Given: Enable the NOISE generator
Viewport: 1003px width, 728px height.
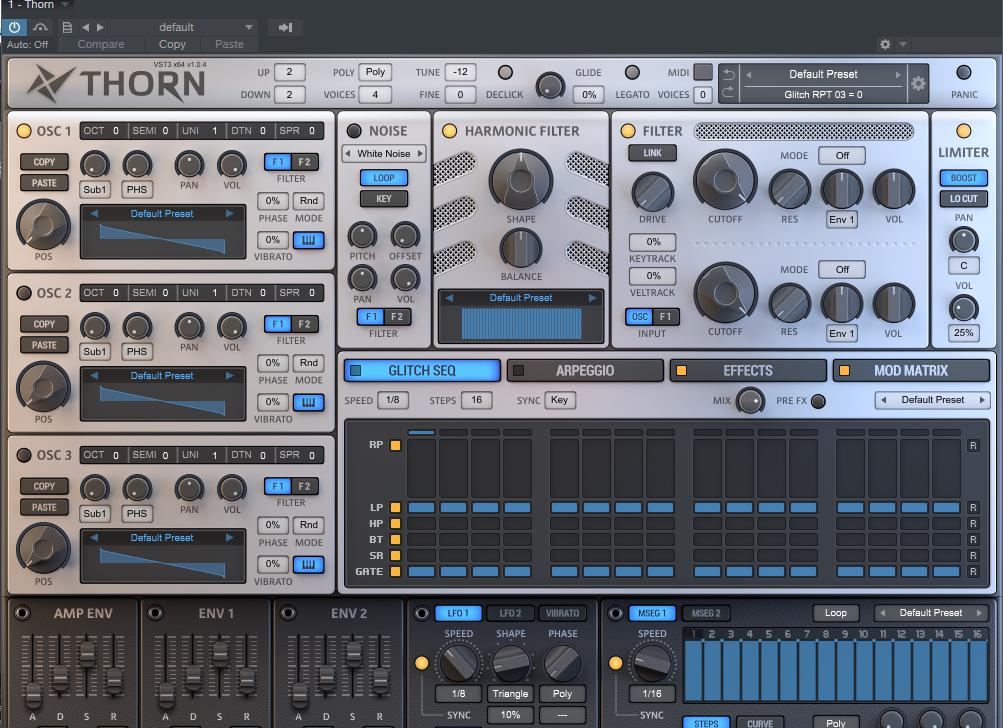Looking at the screenshot, I should click(x=354, y=131).
